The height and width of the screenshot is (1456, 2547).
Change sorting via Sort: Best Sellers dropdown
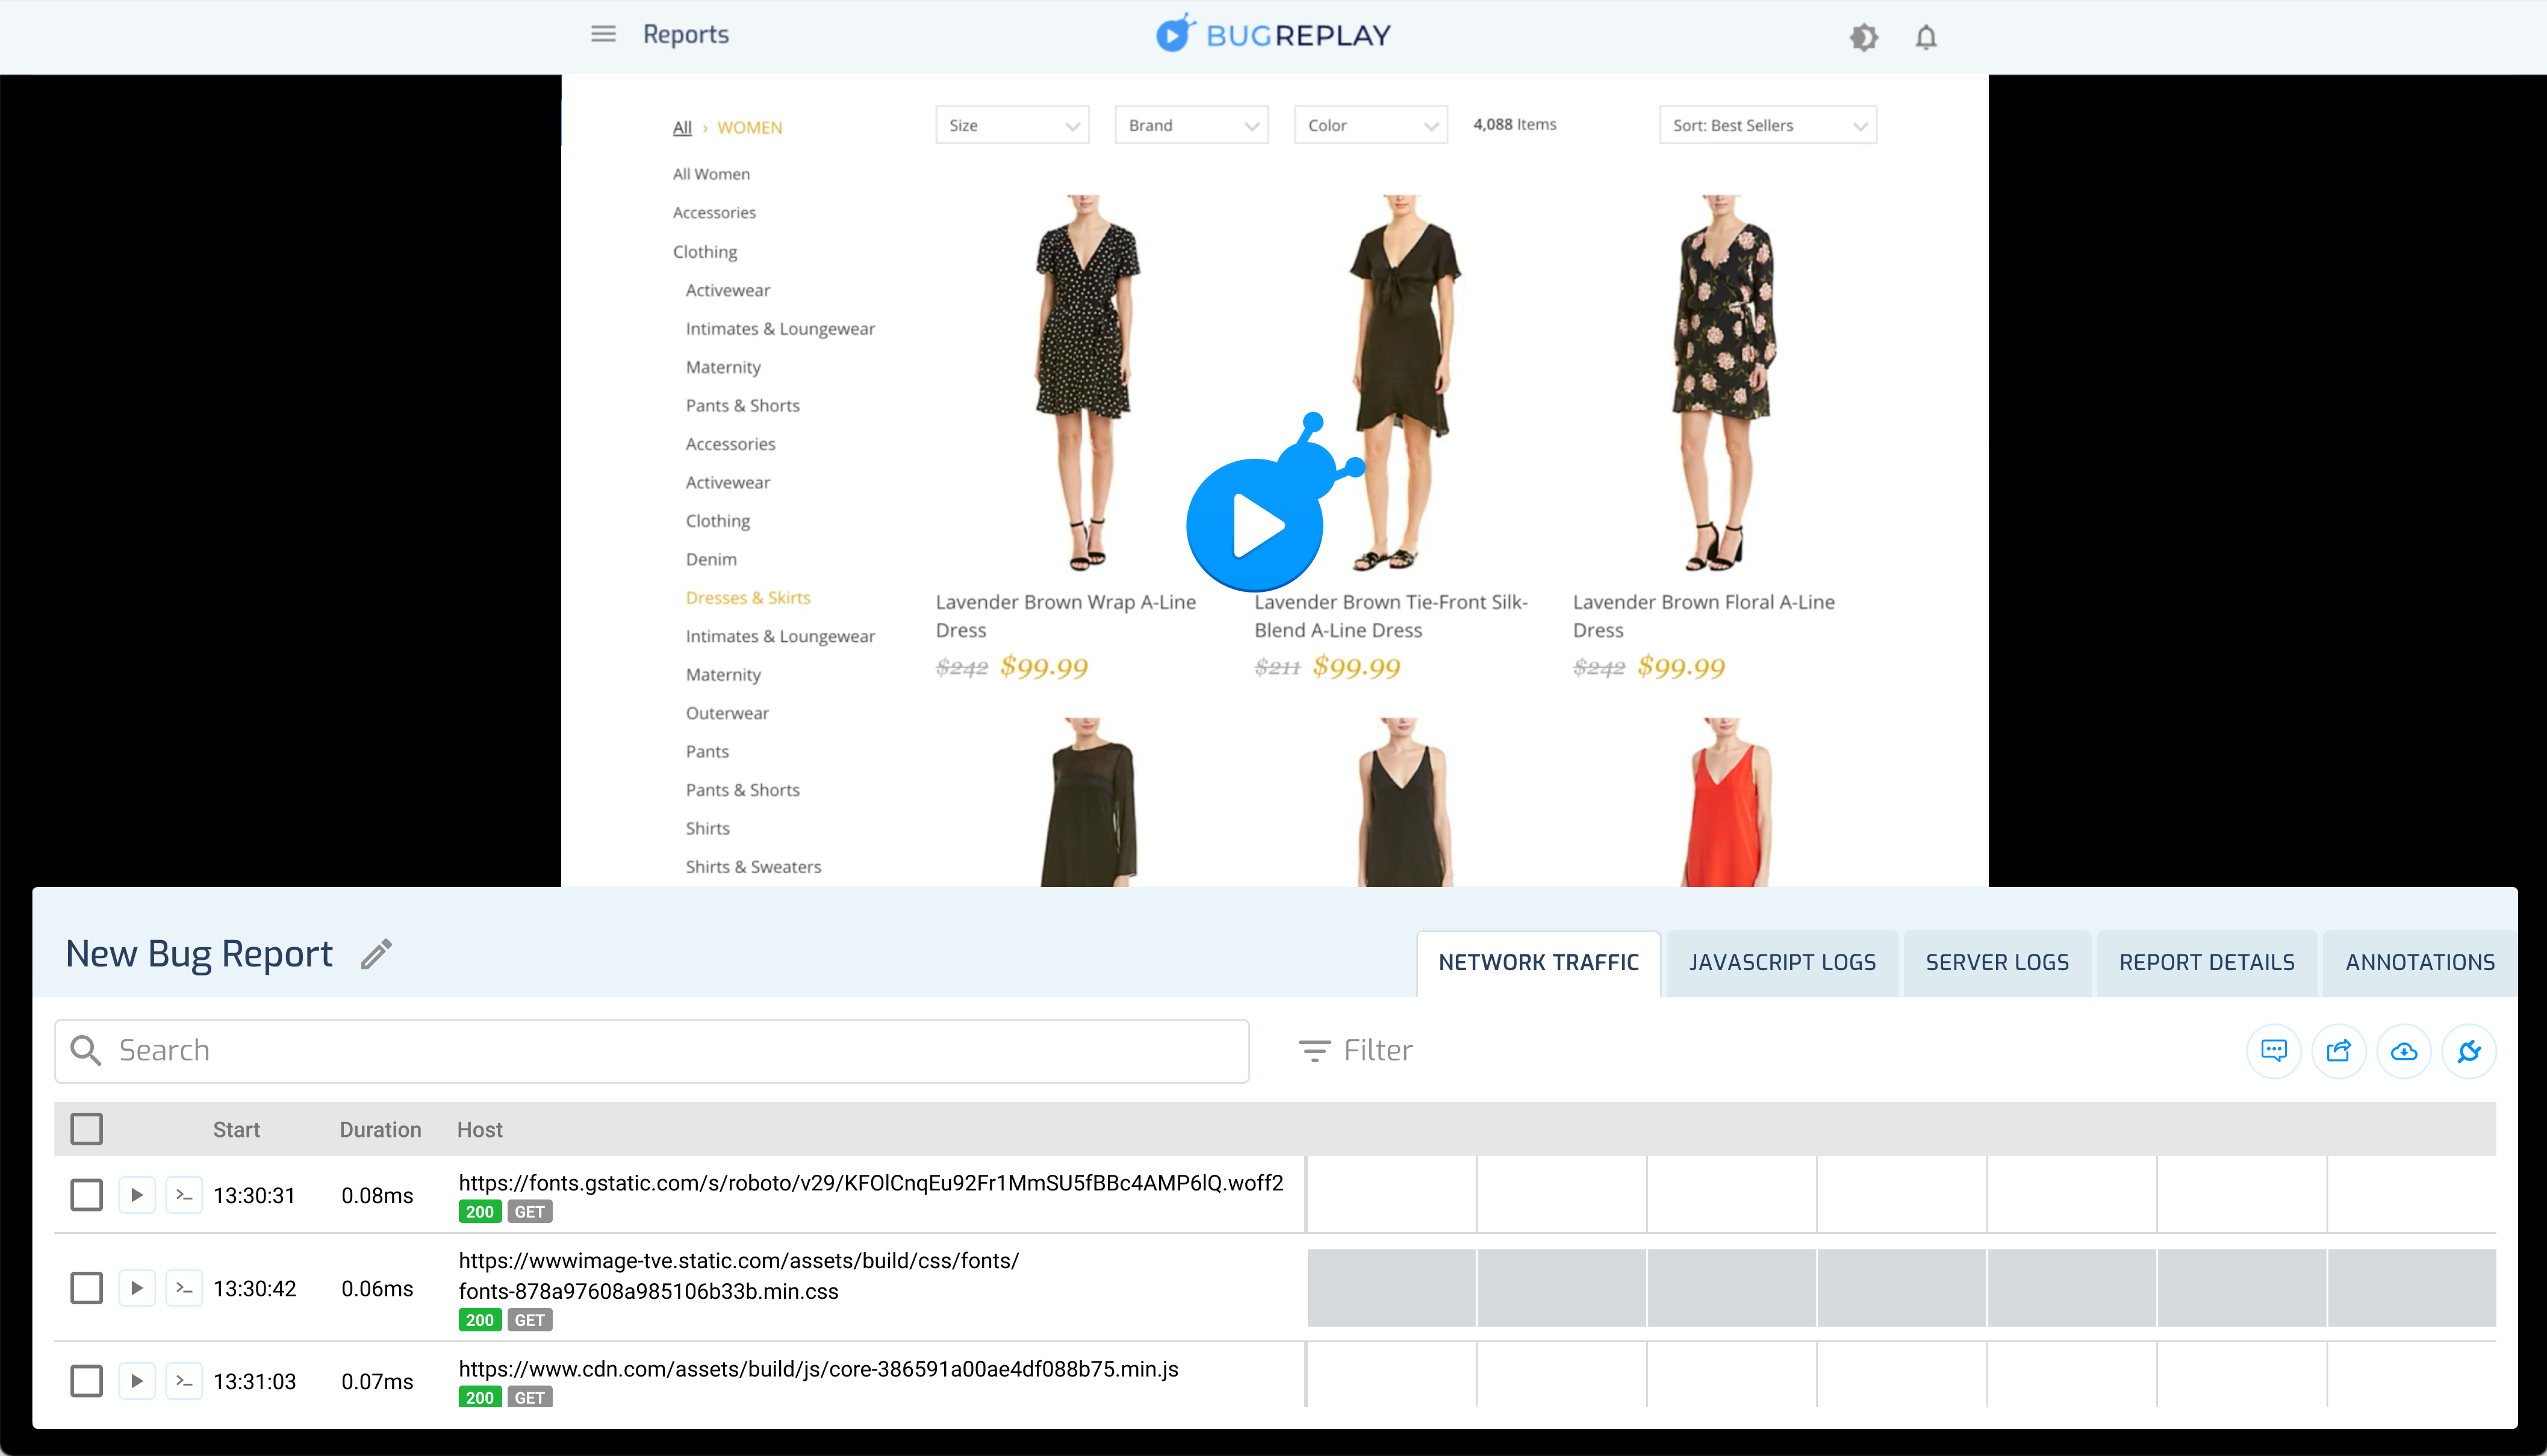click(1766, 124)
